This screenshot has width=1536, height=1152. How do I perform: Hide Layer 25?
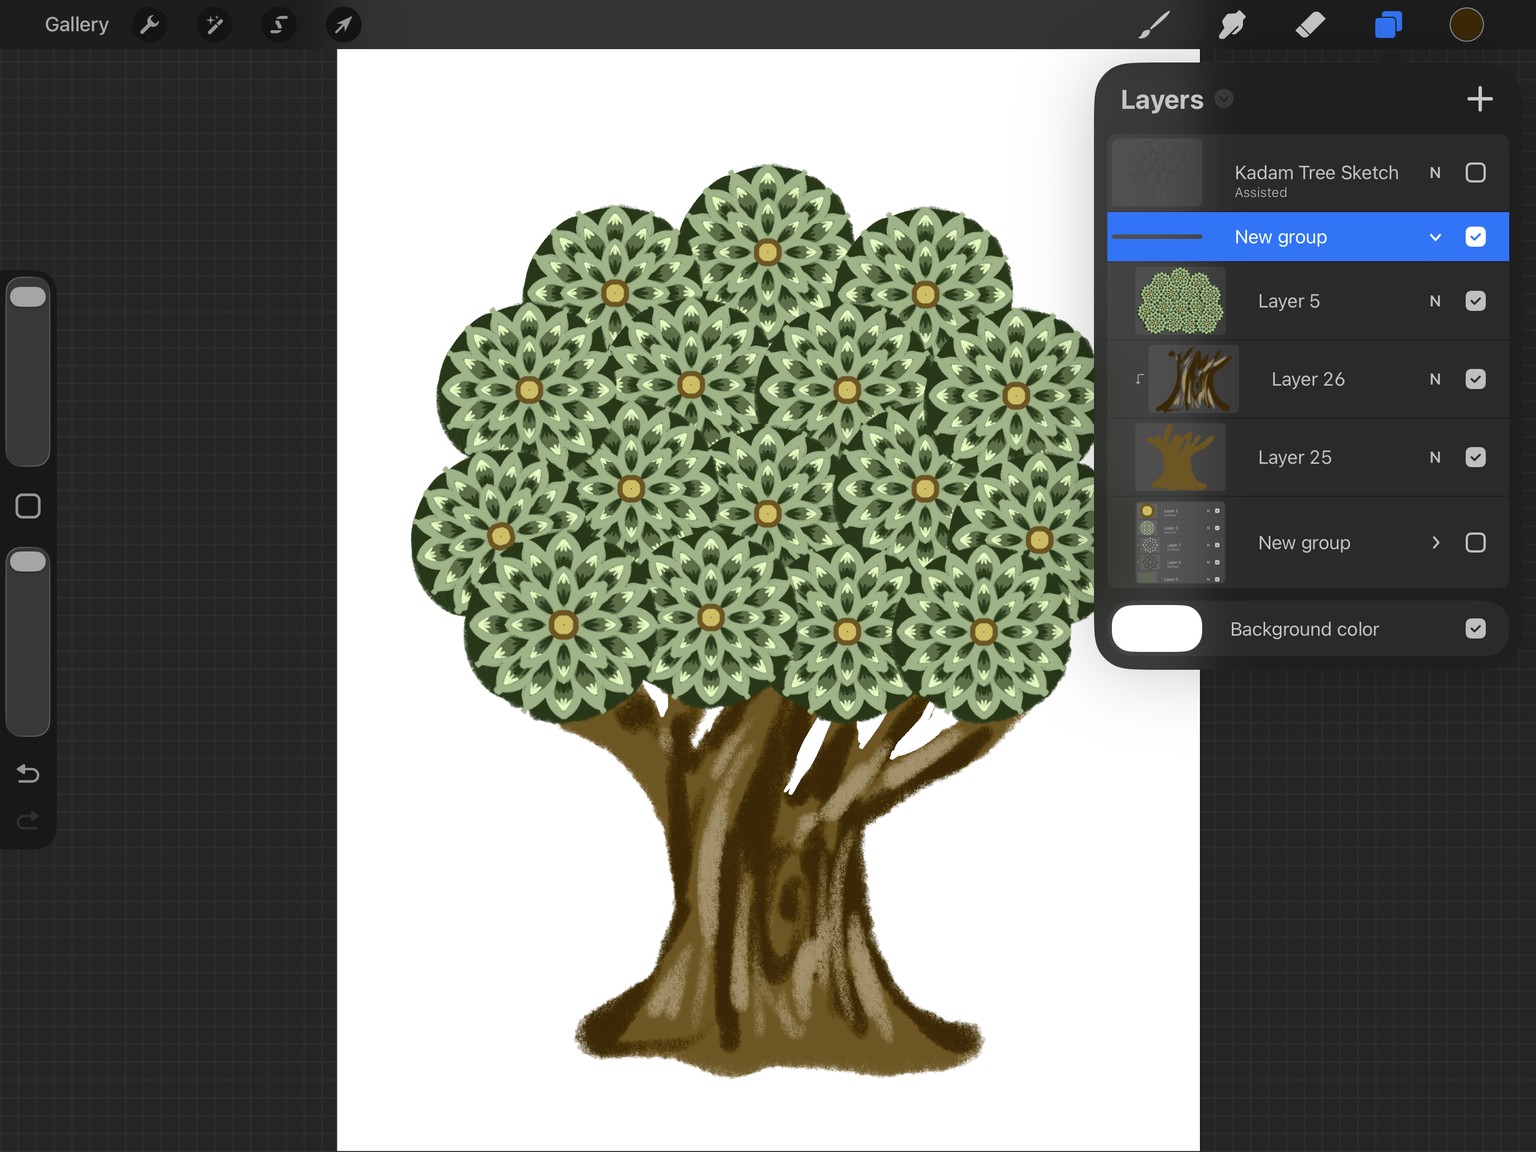coord(1475,457)
